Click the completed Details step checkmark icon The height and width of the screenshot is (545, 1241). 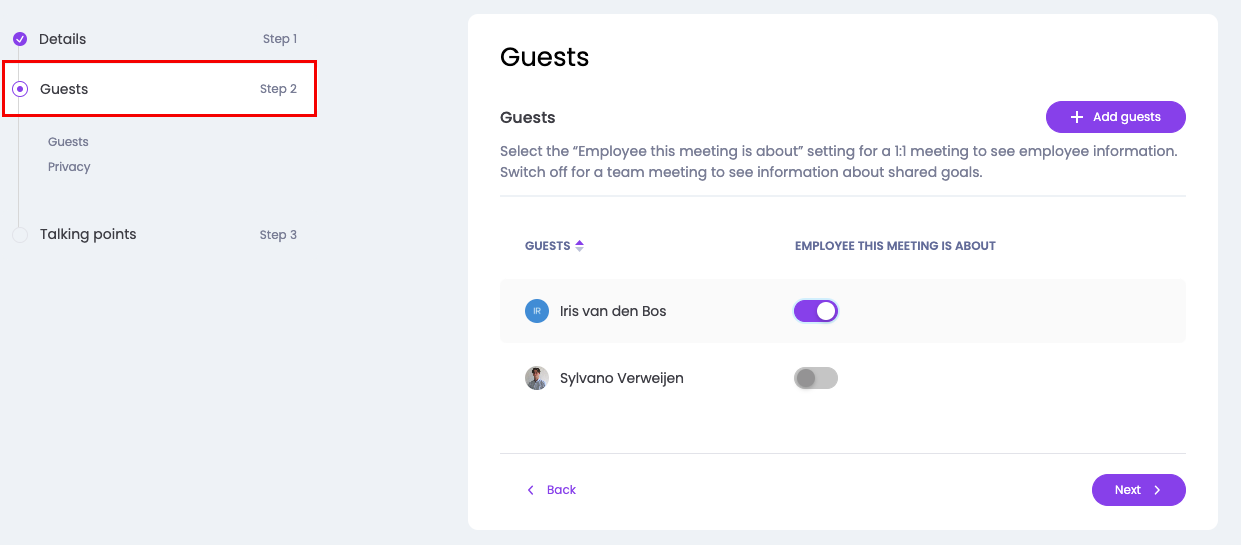[x=20, y=39]
